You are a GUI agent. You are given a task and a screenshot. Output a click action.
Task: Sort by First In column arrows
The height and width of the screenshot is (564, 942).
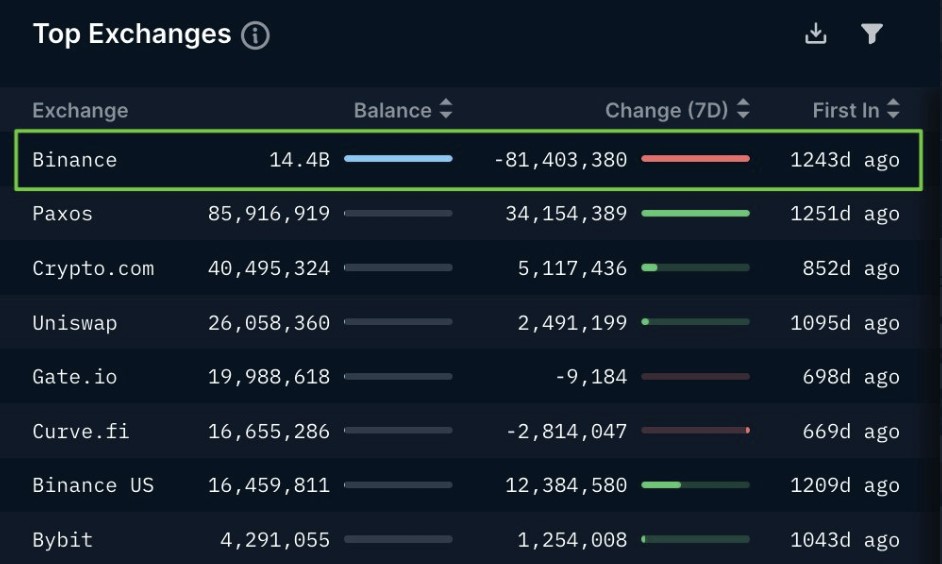click(893, 110)
